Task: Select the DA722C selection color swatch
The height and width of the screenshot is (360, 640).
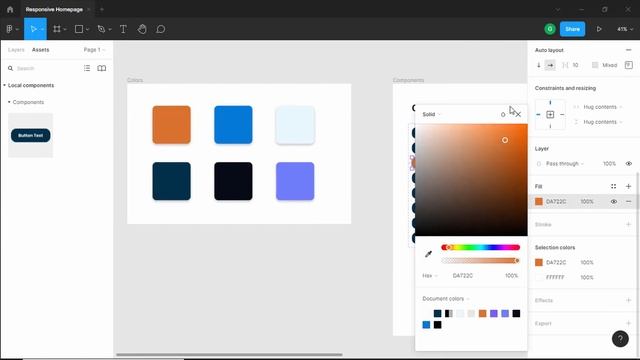Action: (x=539, y=262)
